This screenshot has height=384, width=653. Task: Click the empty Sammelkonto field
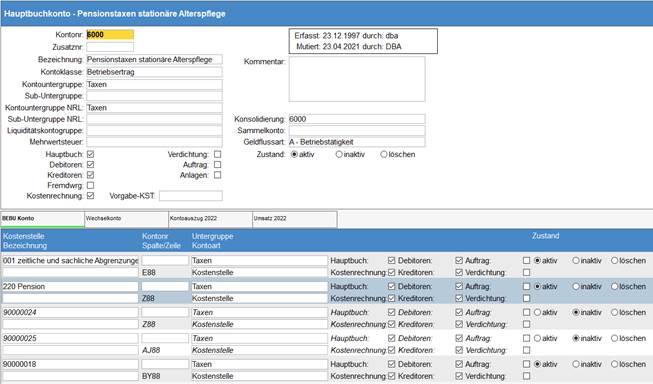[357, 130]
